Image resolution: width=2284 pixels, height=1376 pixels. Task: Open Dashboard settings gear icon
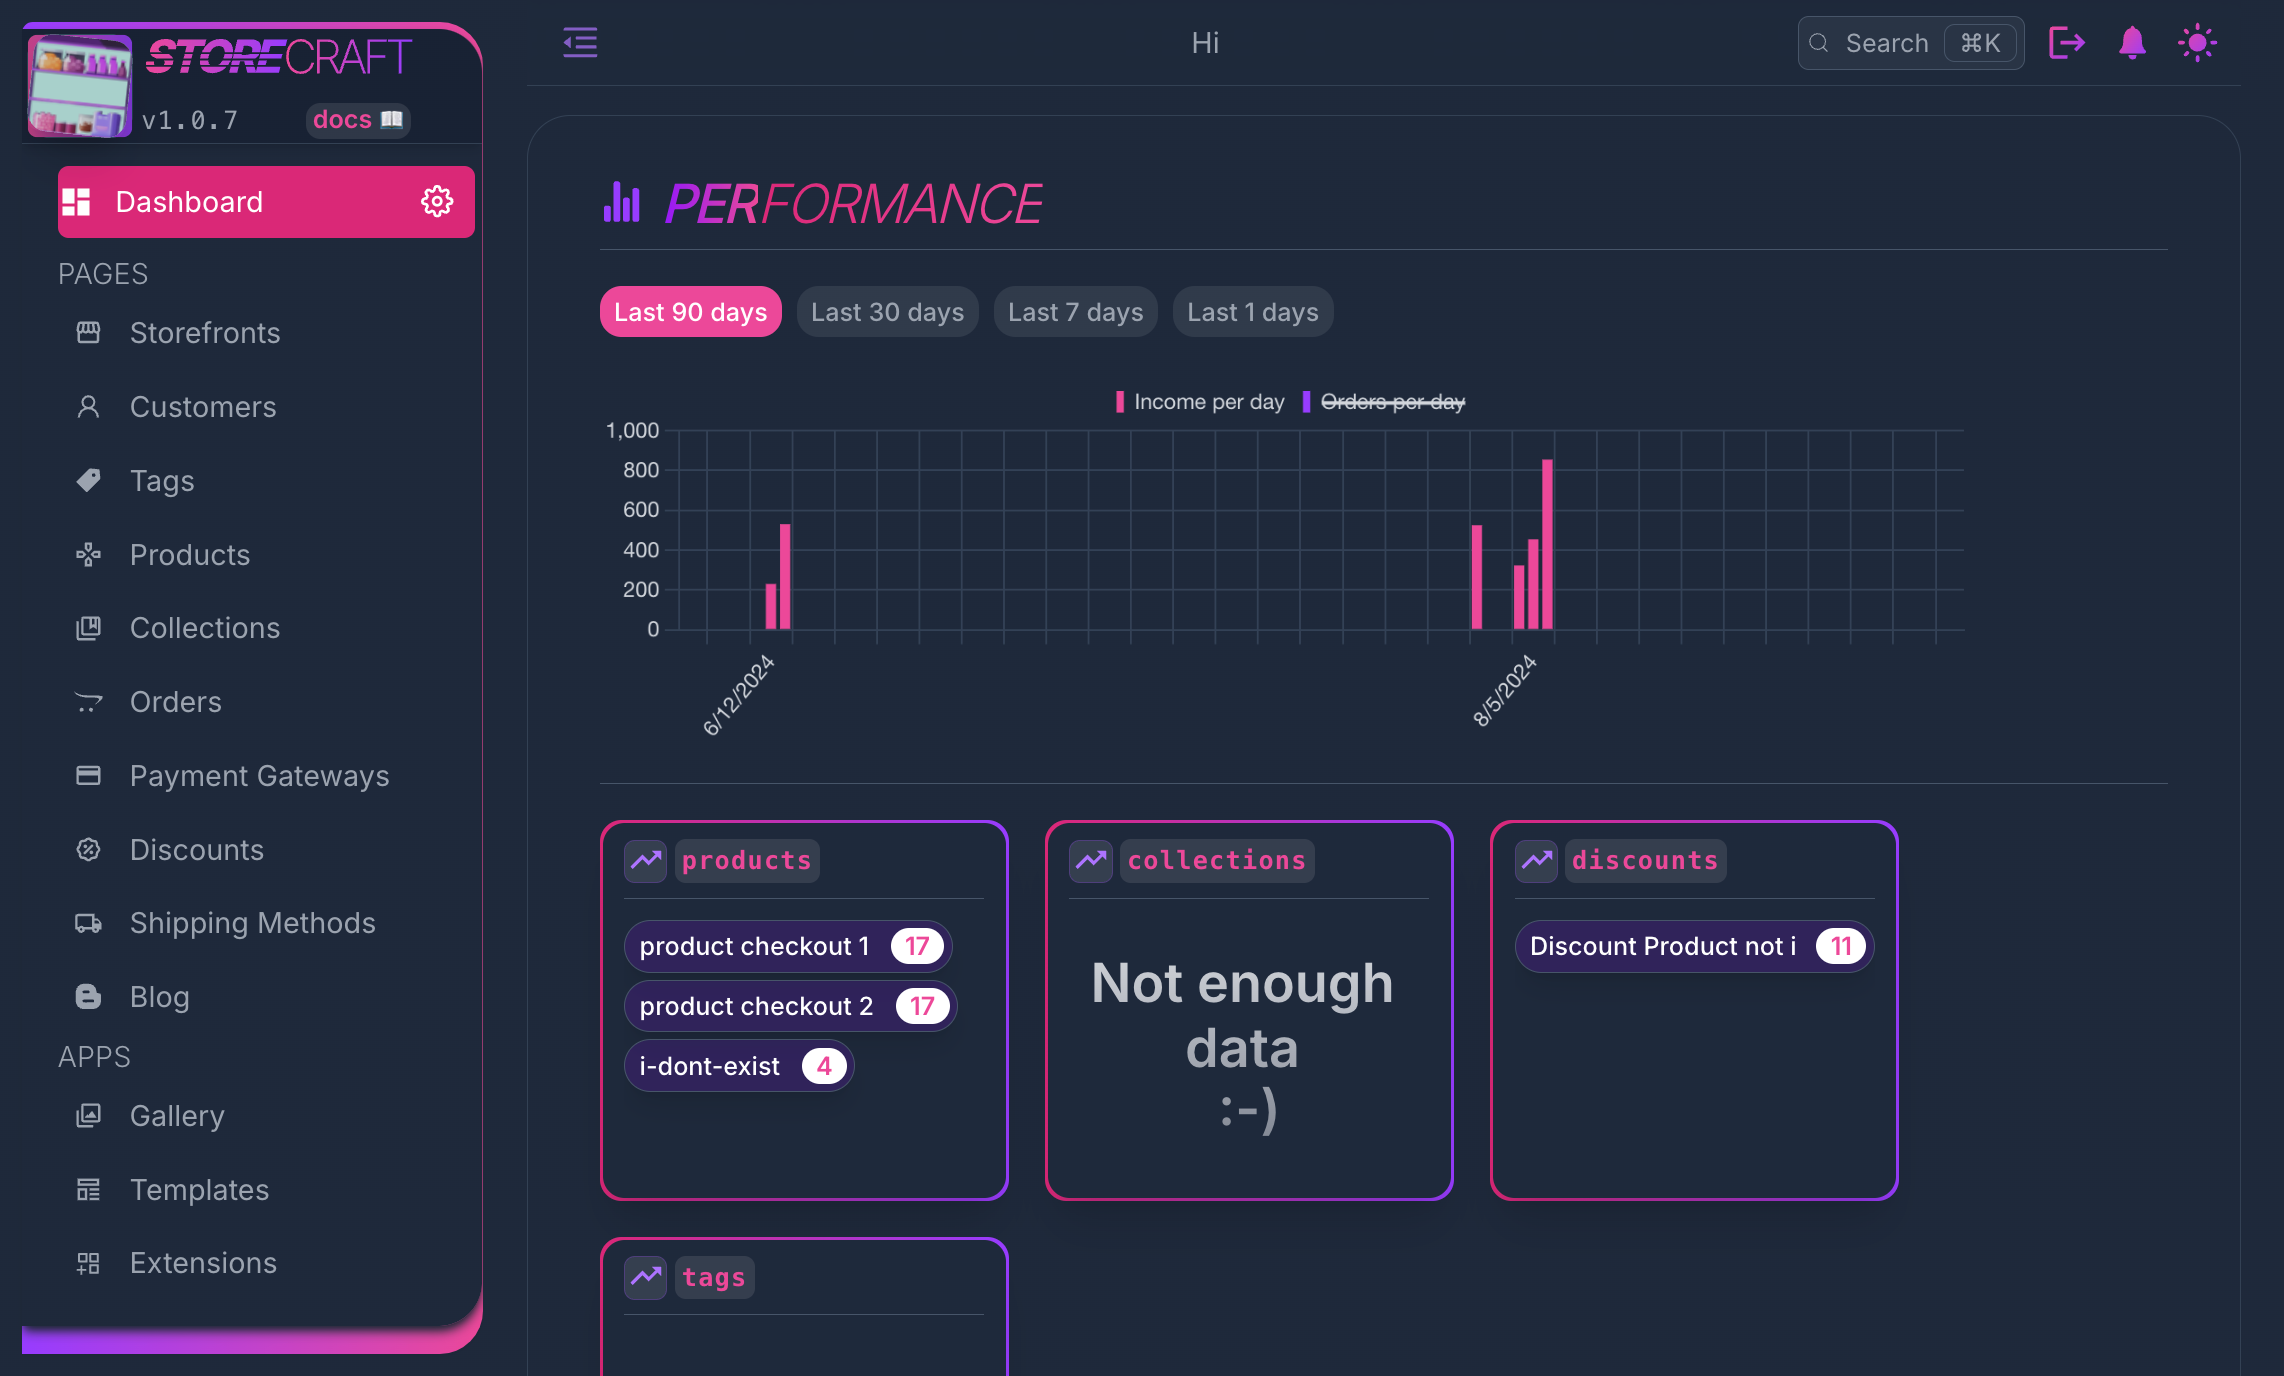coord(437,201)
